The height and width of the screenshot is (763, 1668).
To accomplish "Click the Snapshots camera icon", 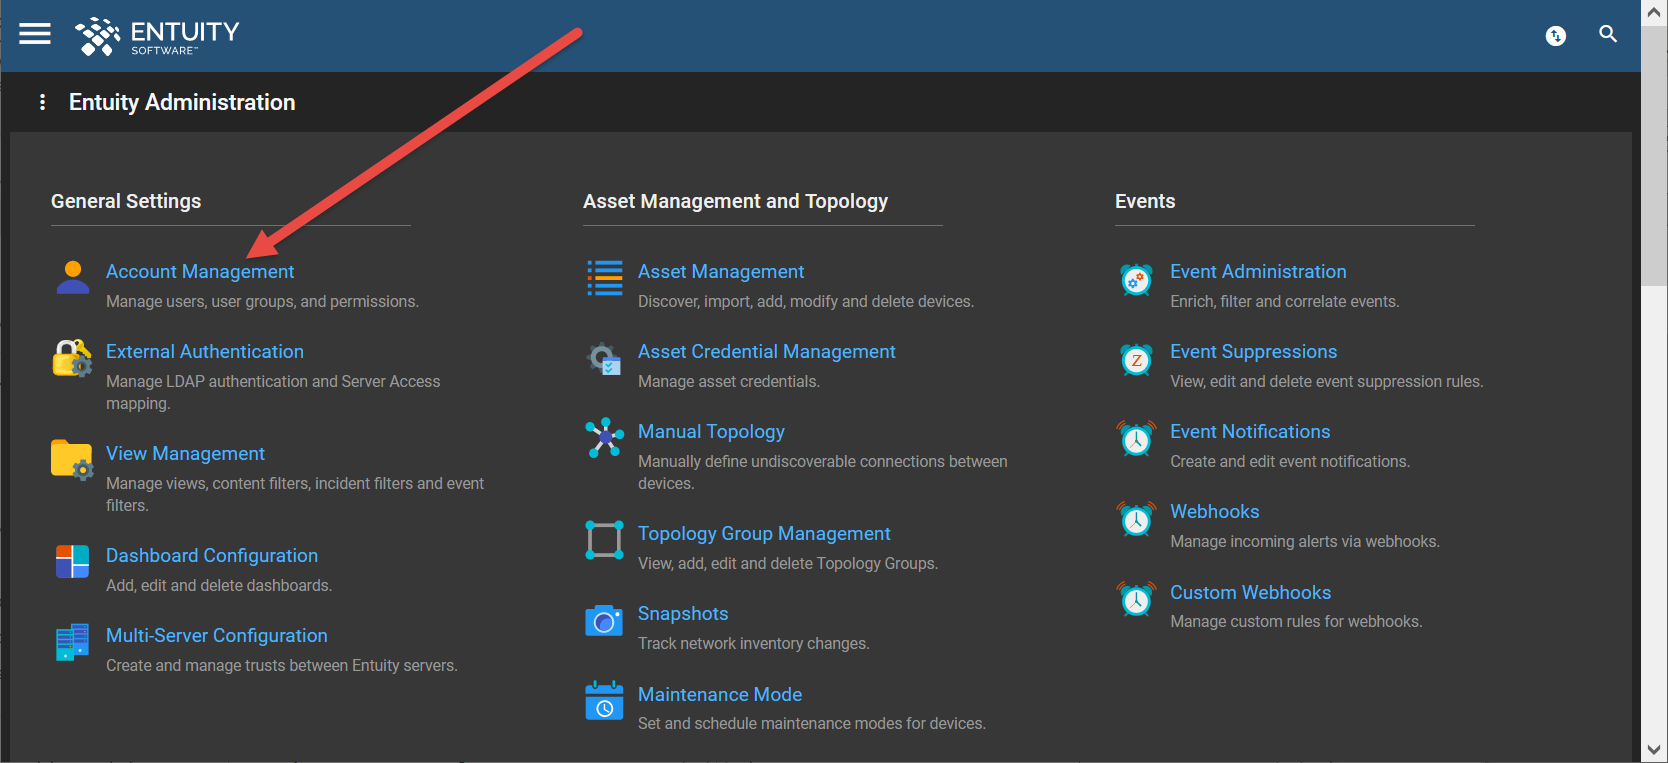I will click(604, 620).
